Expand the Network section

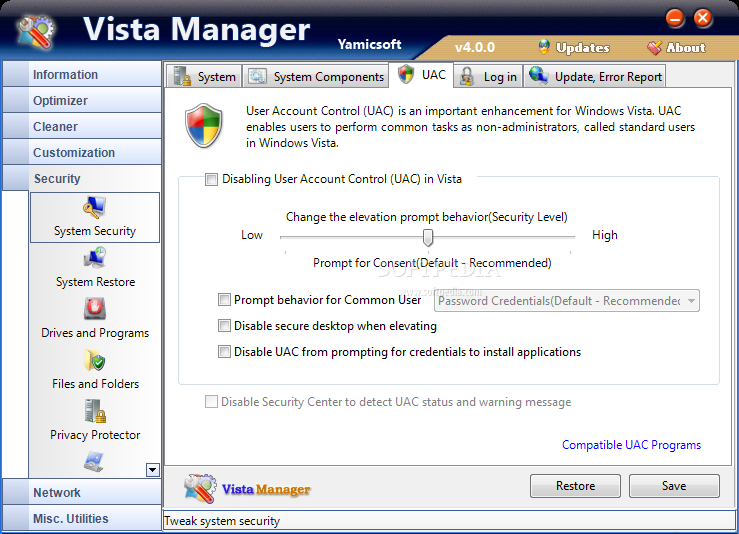coord(82,492)
